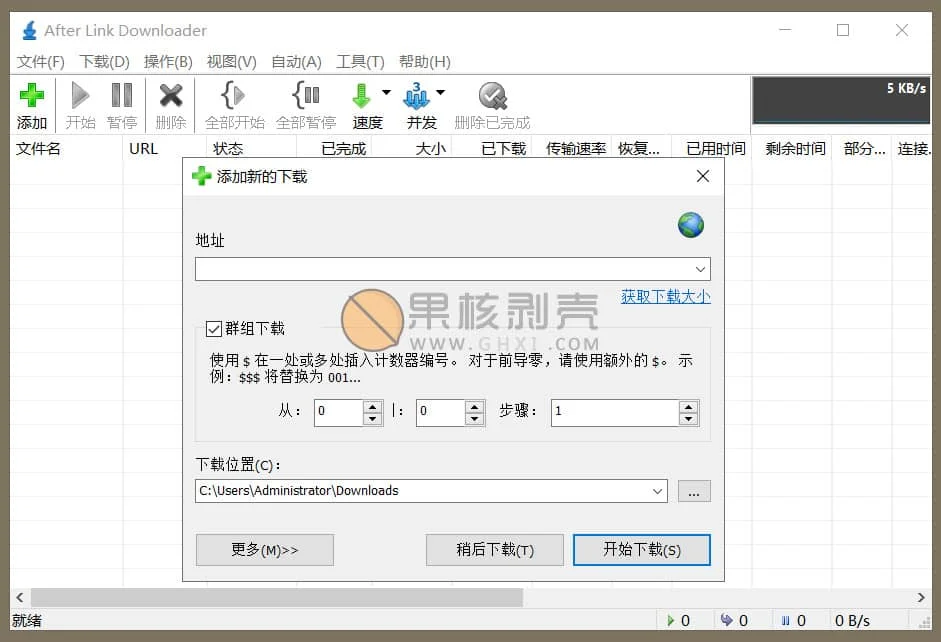Uncheck the 群组下载 checkbox

pyautogui.click(x=214, y=329)
